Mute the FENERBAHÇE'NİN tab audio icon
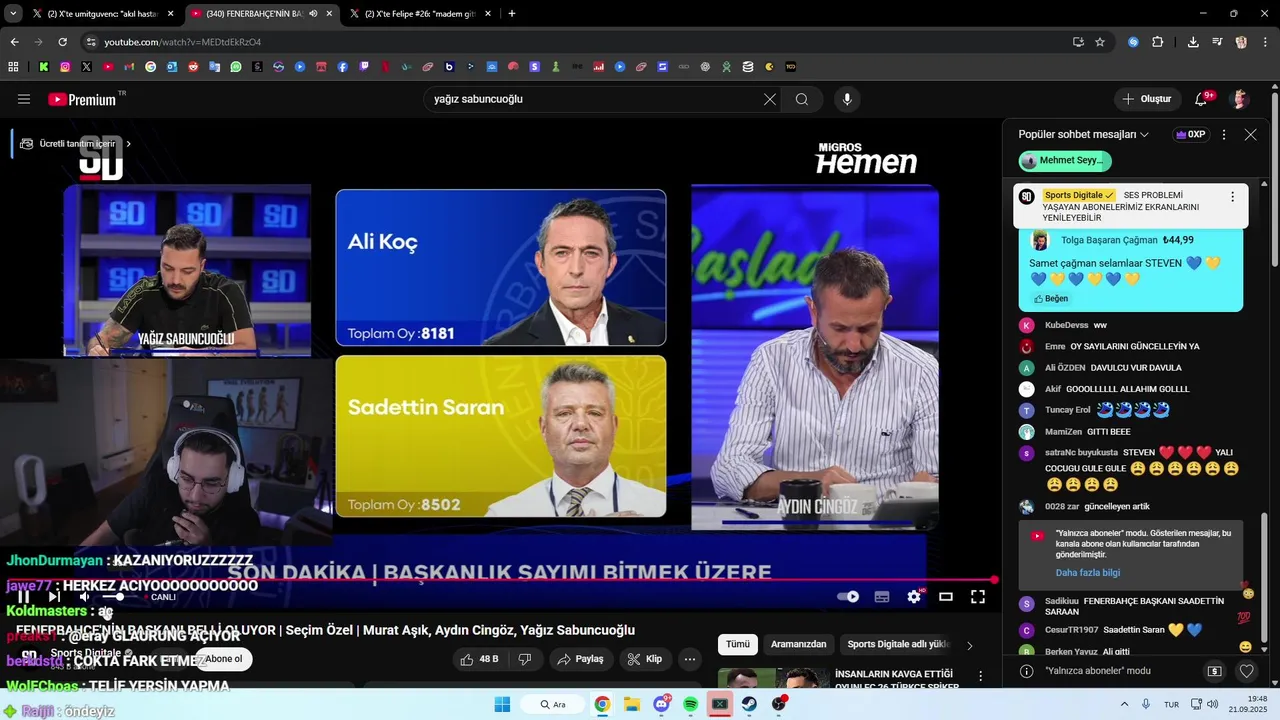The image size is (1280, 720). point(313,14)
